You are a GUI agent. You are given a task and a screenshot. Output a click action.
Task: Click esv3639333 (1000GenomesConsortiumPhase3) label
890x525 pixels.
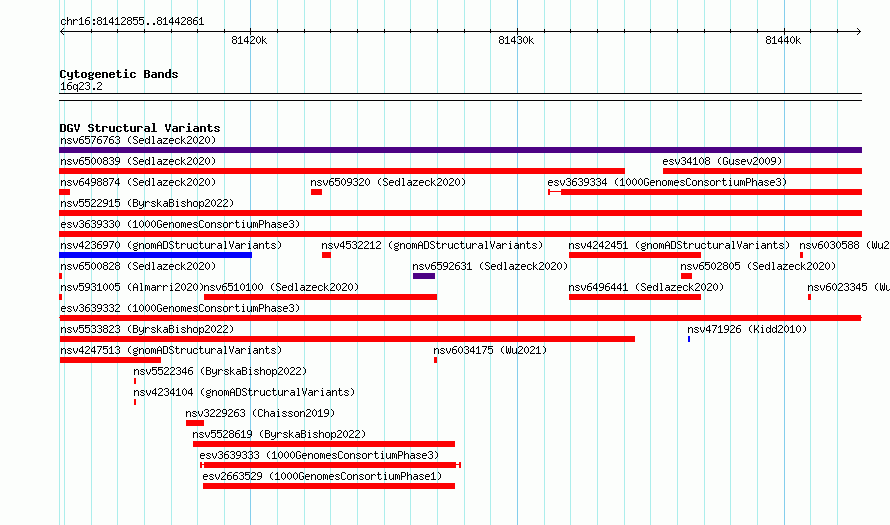click(319, 455)
